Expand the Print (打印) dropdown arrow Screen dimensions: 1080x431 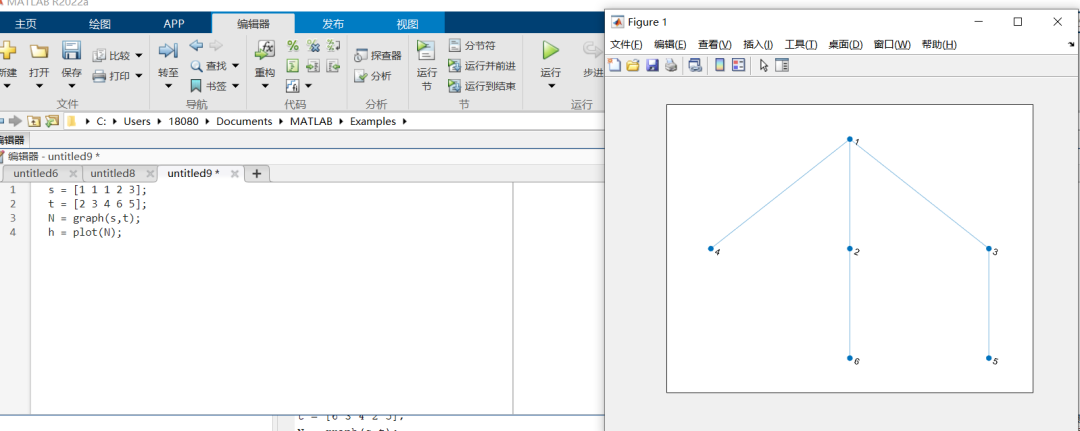[x=138, y=76]
